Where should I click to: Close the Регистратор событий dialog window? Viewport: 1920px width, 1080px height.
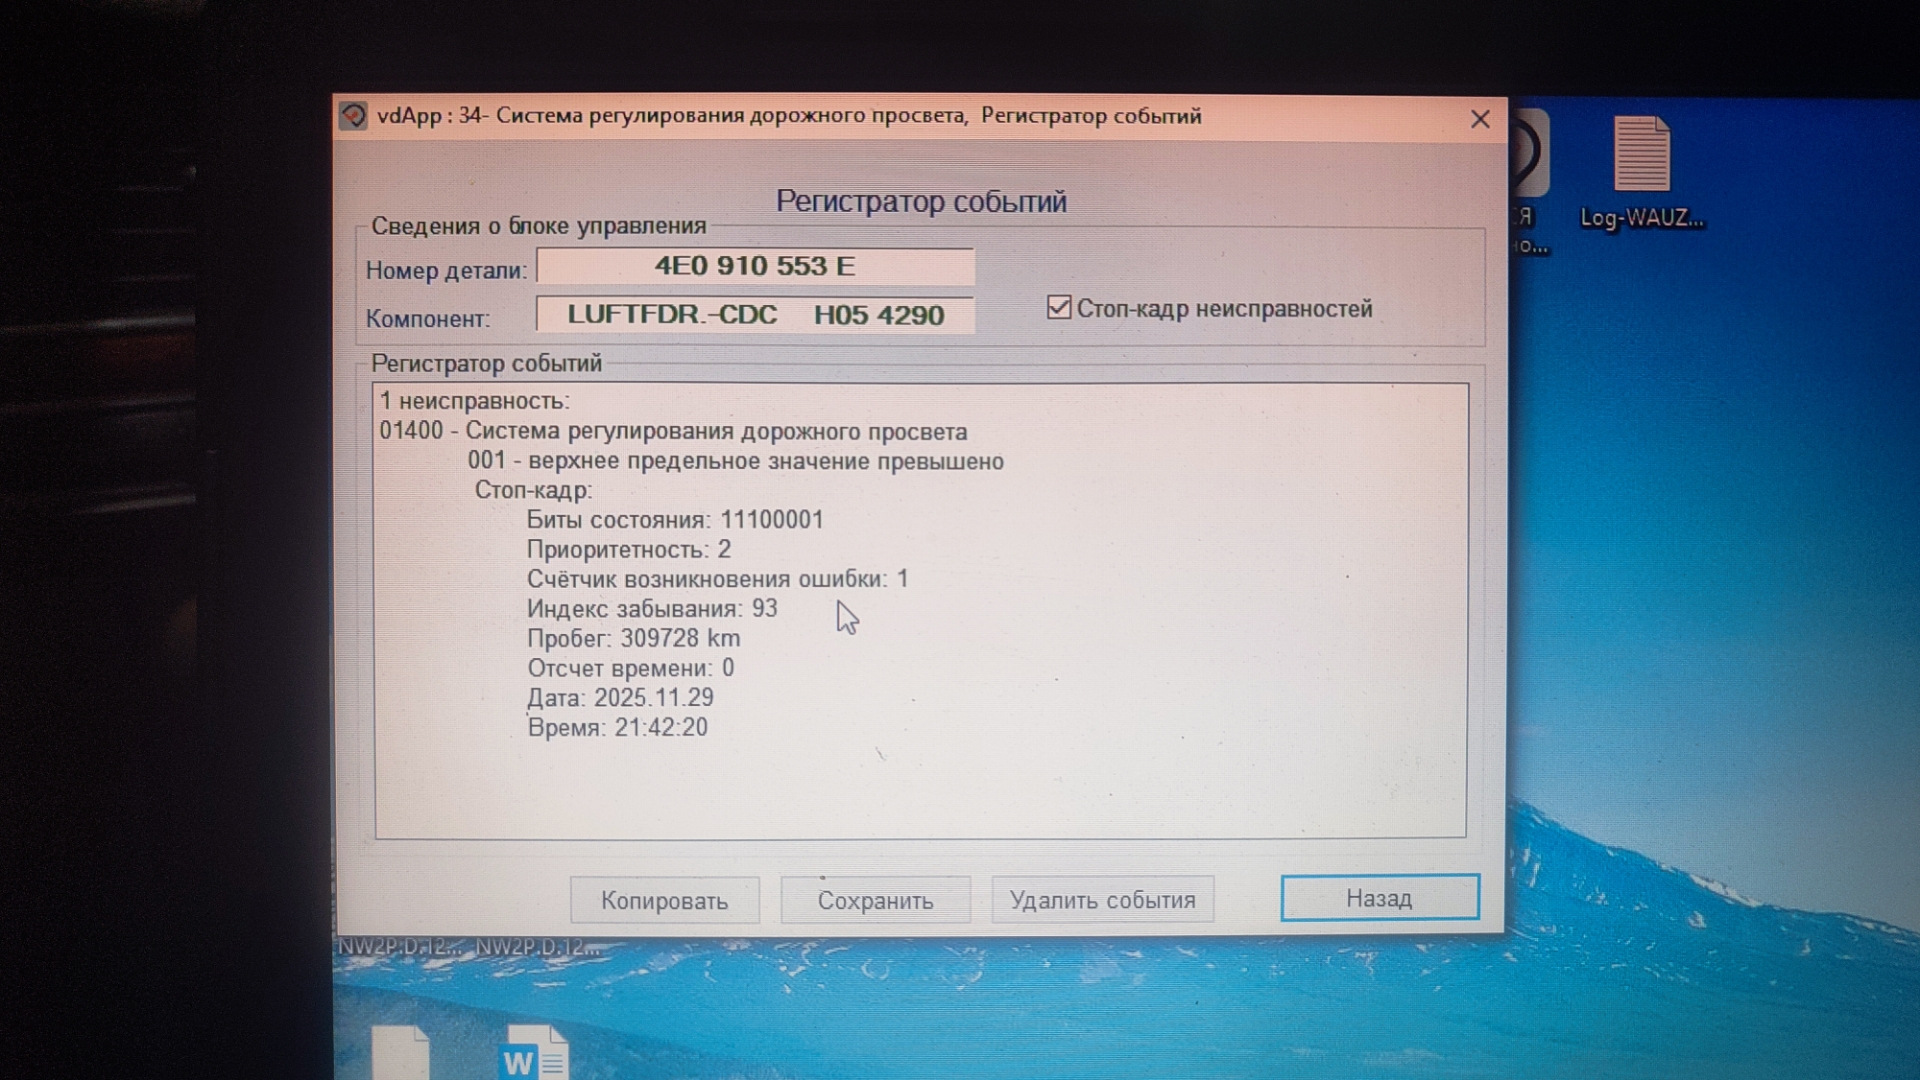point(1480,119)
